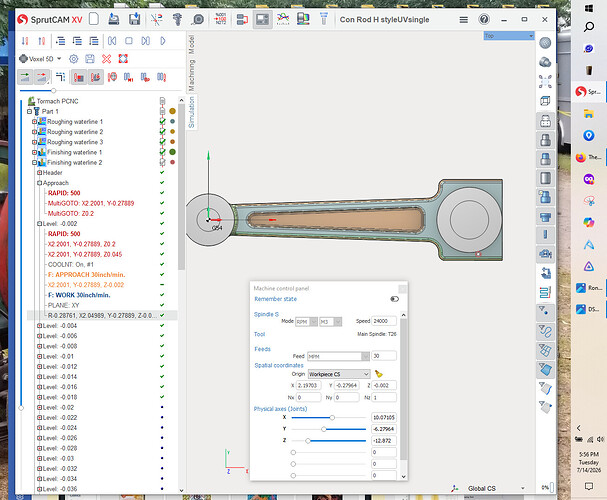Expand the Header node
Viewport: 607px width, 500px height.
pyautogui.click(x=39, y=173)
